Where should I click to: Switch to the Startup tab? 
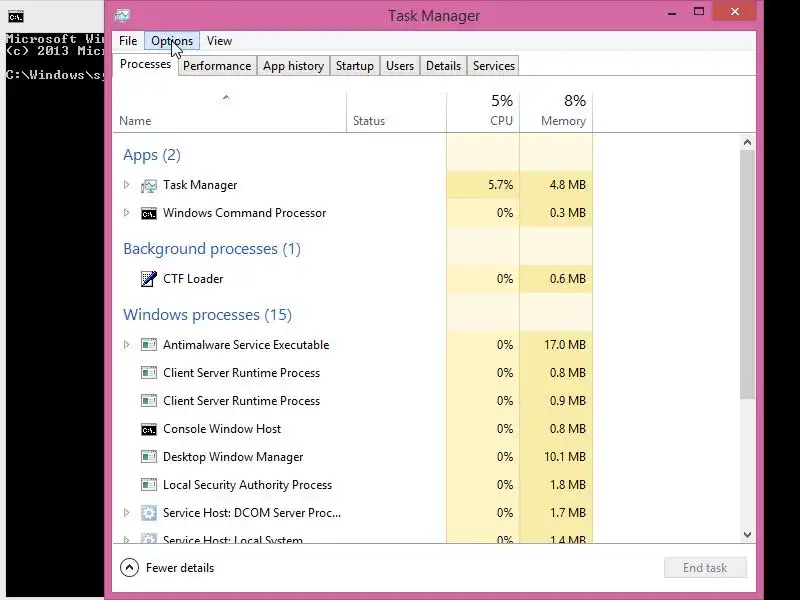point(355,66)
